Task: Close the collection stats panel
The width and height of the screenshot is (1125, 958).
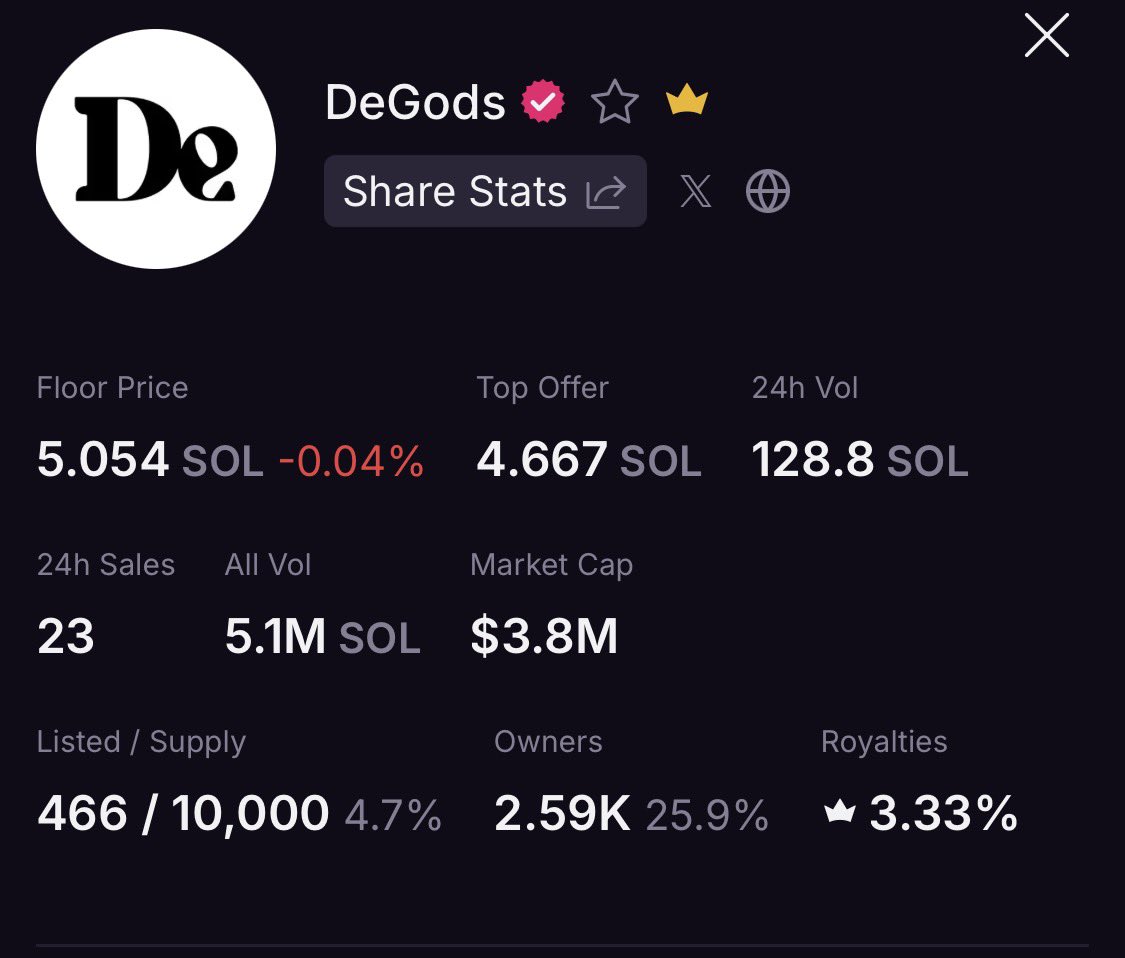Action: (1046, 36)
